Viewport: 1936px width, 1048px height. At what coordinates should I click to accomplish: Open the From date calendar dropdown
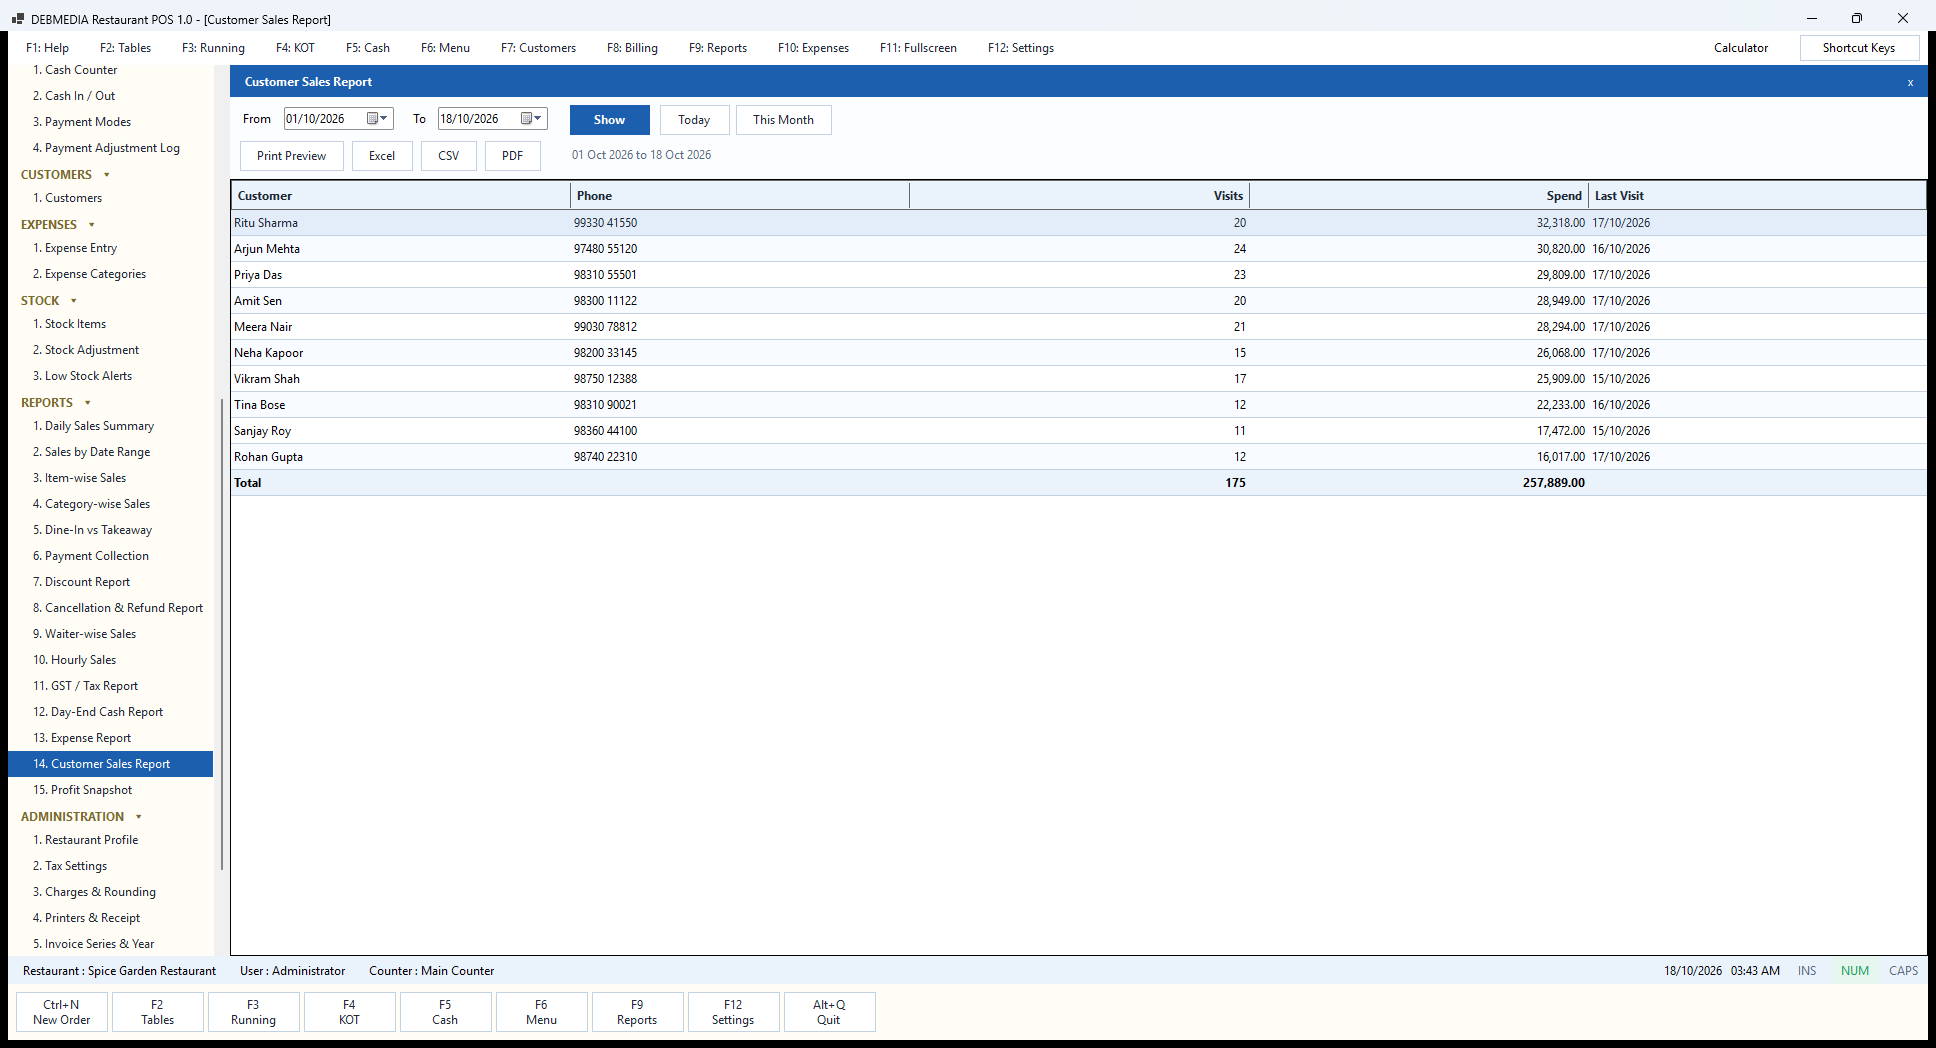[x=377, y=119]
